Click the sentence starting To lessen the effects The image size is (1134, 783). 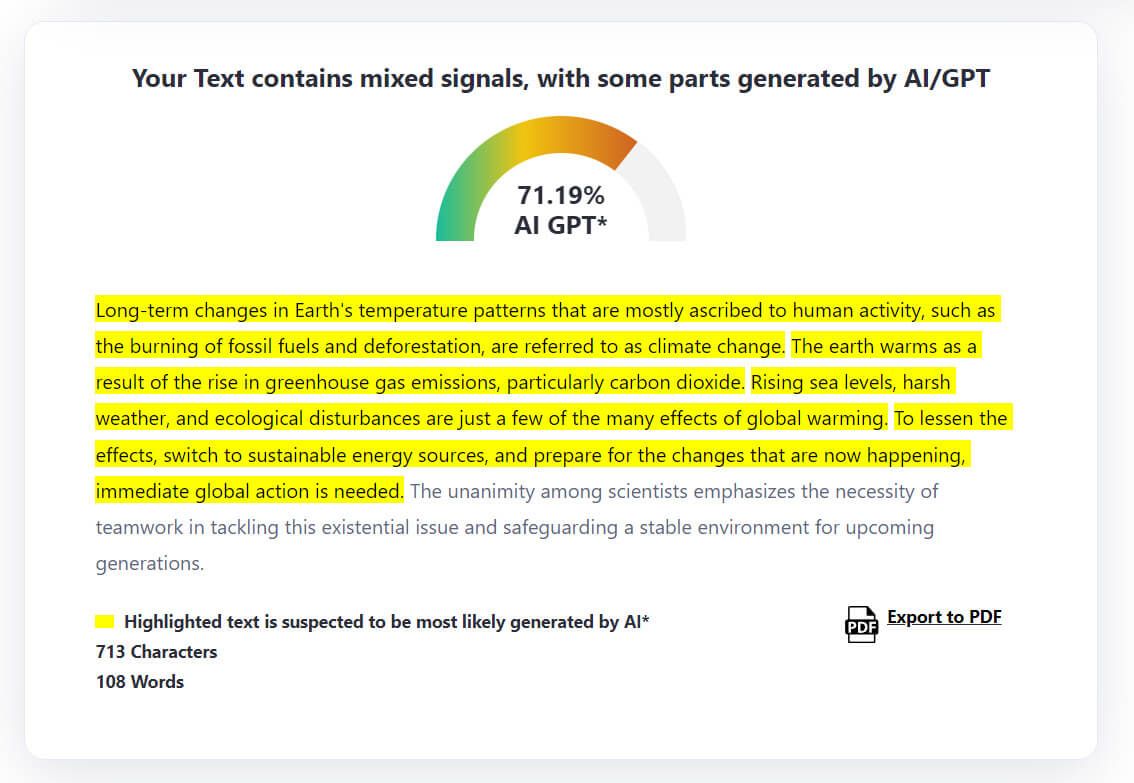click(x=530, y=455)
